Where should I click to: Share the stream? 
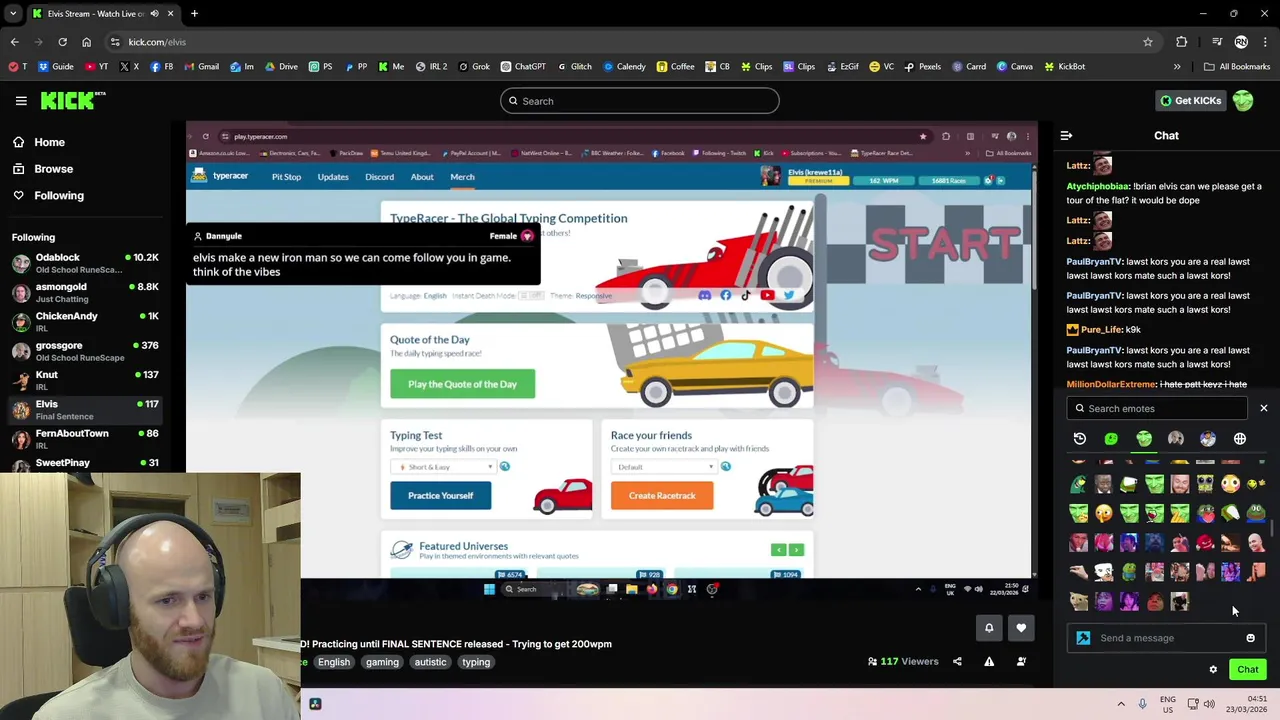click(957, 662)
